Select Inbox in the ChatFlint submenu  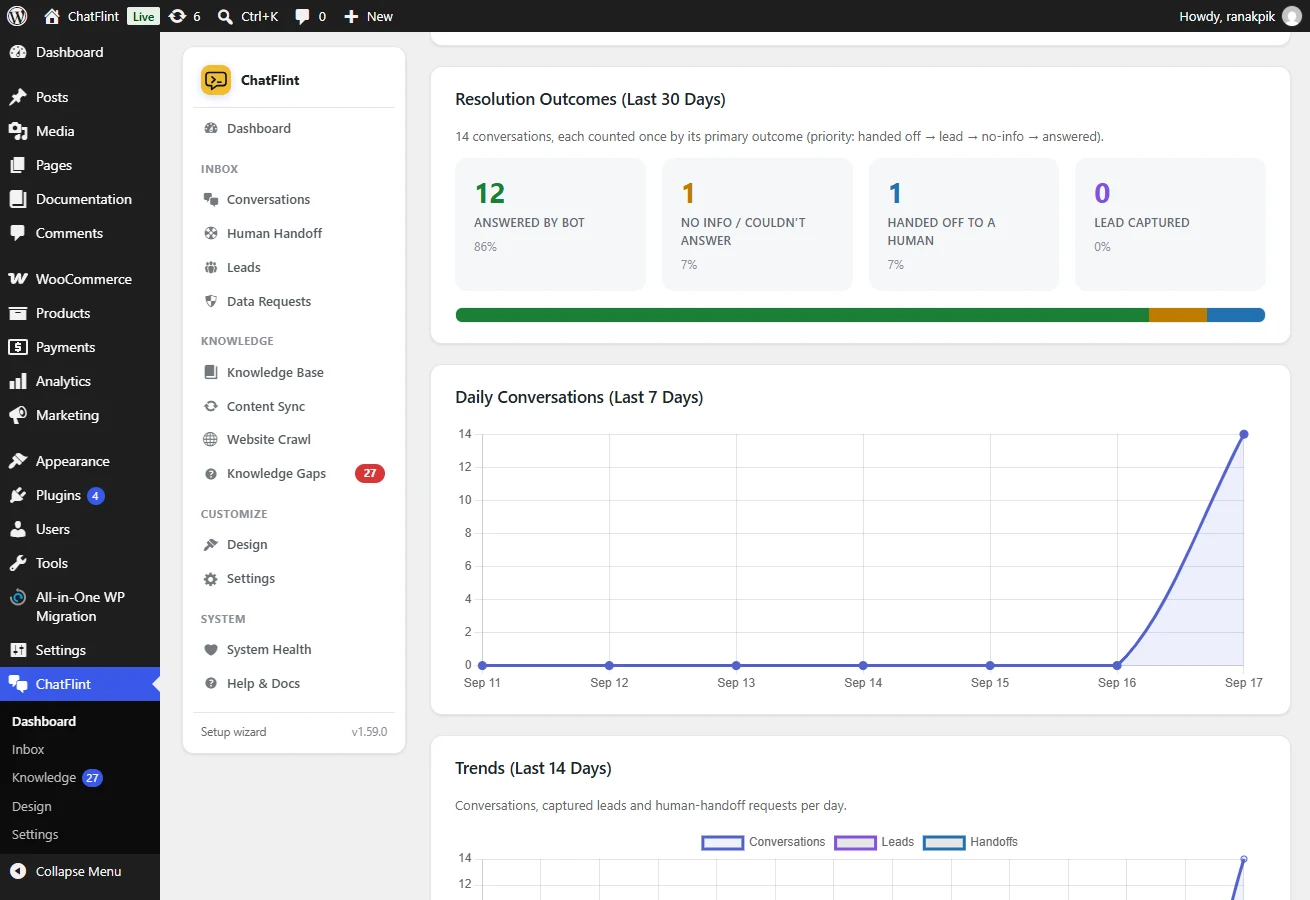tap(28, 749)
